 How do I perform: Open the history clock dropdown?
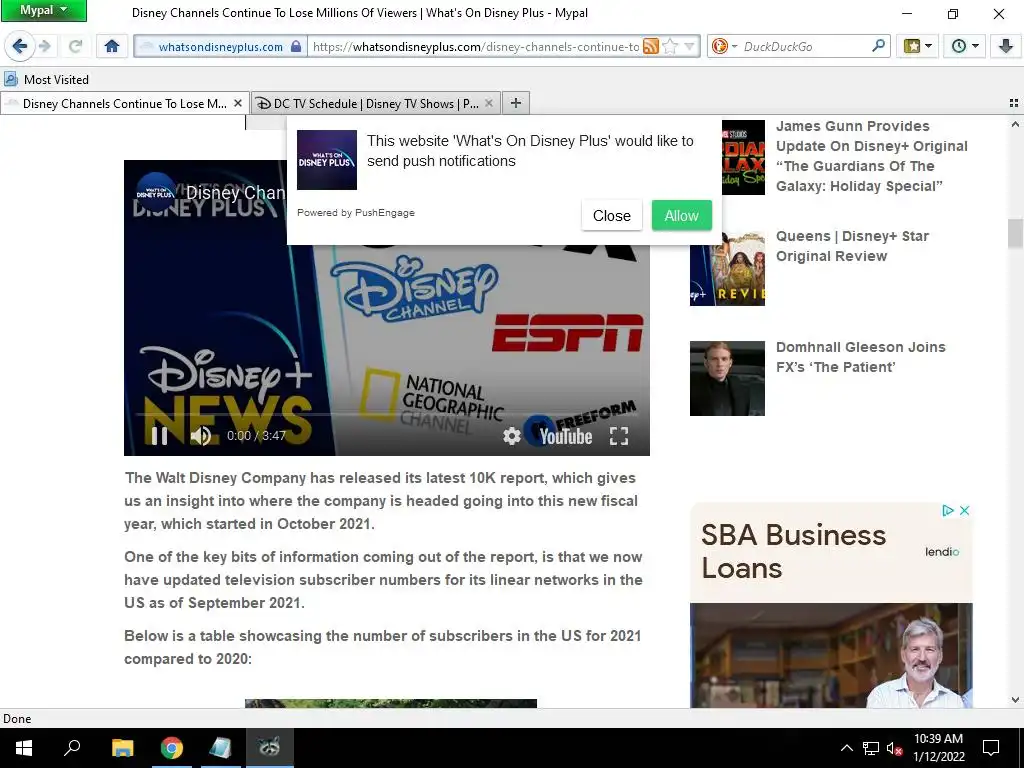pyautogui.click(x=965, y=46)
